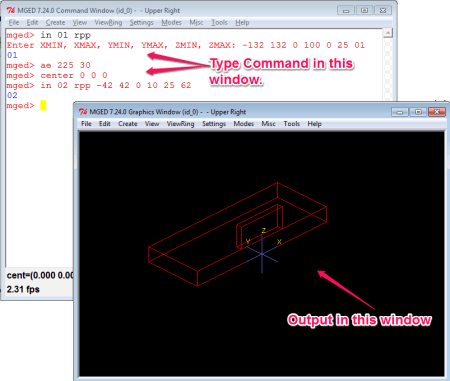This screenshot has height=381, width=450.
Task: Open Settings menu in Graphics Window
Action: tap(214, 124)
